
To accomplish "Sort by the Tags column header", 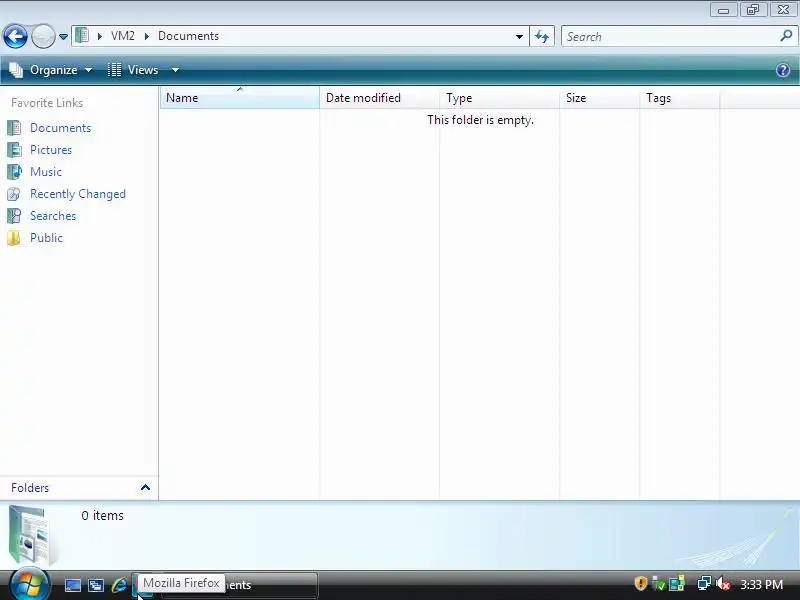I will [x=679, y=97].
